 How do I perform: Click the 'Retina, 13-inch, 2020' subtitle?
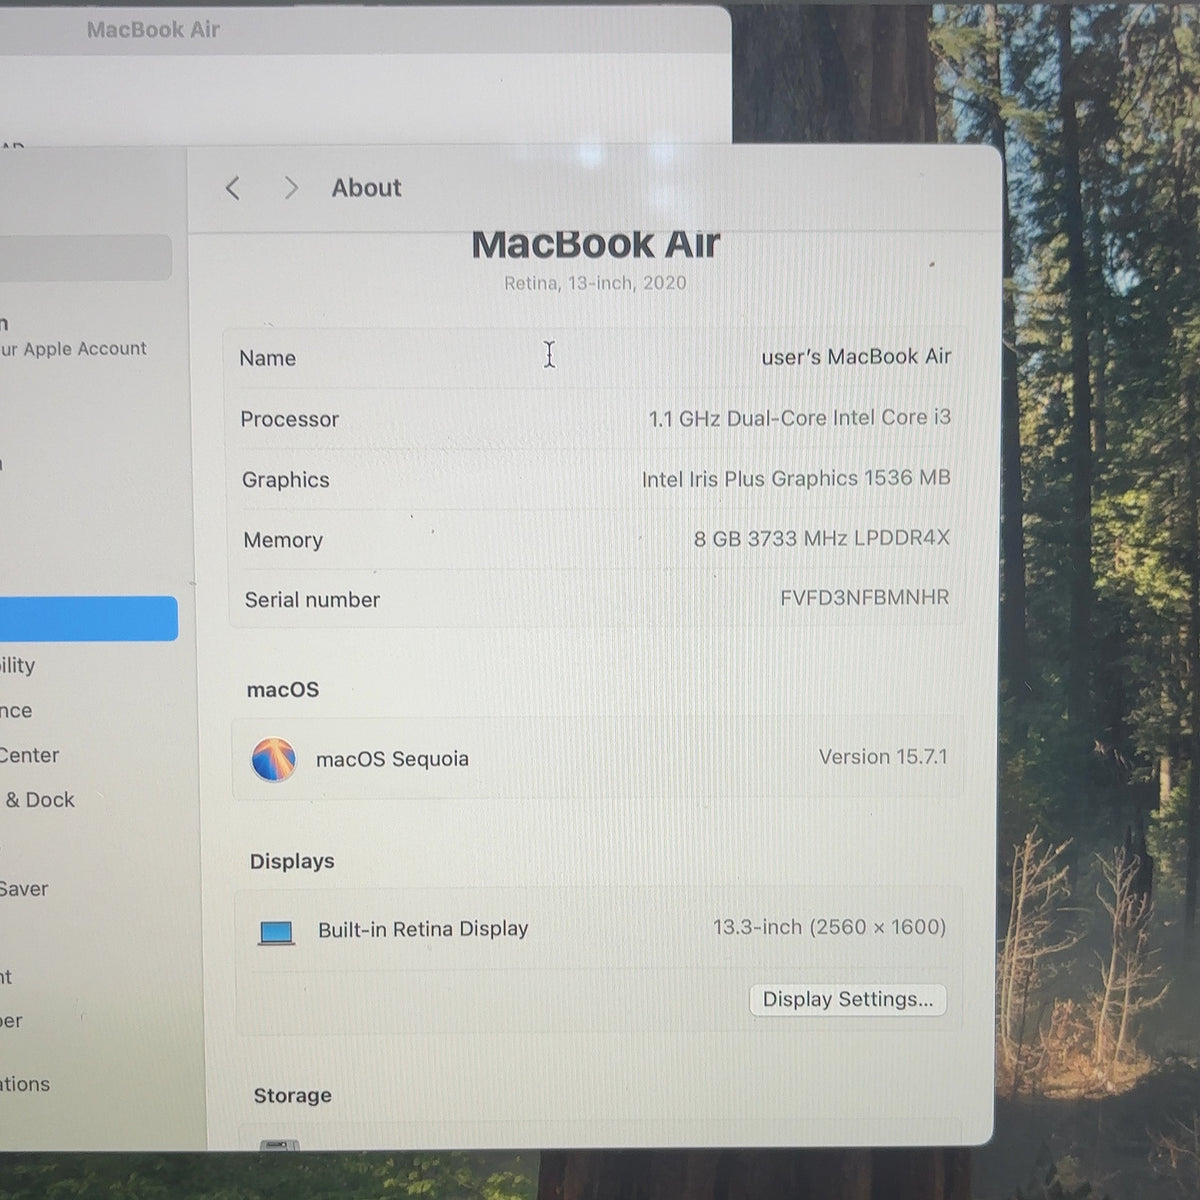[595, 283]
